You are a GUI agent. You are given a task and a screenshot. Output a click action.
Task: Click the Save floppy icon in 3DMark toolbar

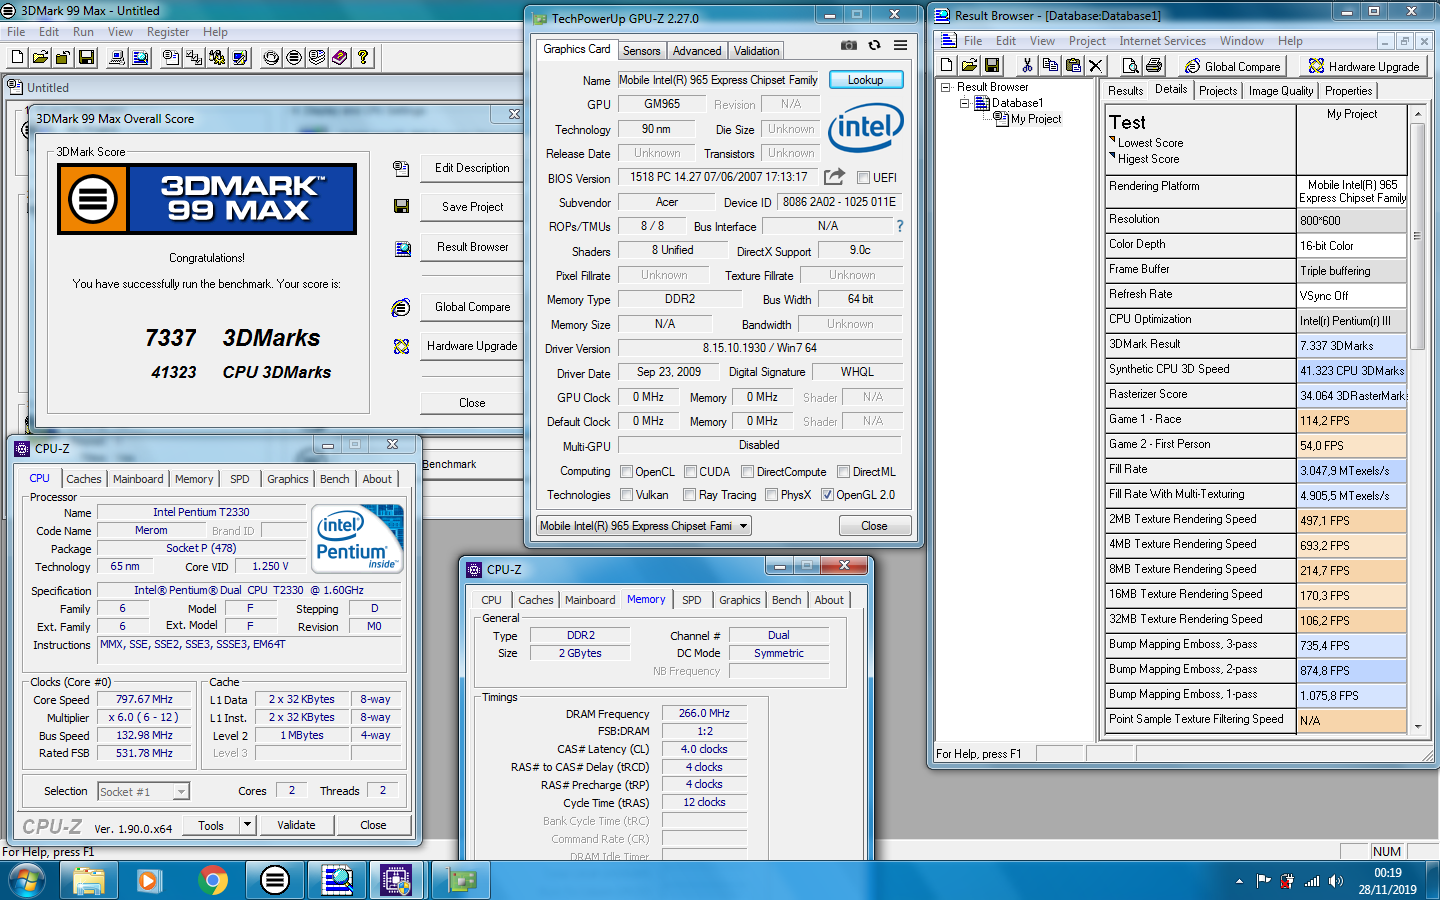86,57
